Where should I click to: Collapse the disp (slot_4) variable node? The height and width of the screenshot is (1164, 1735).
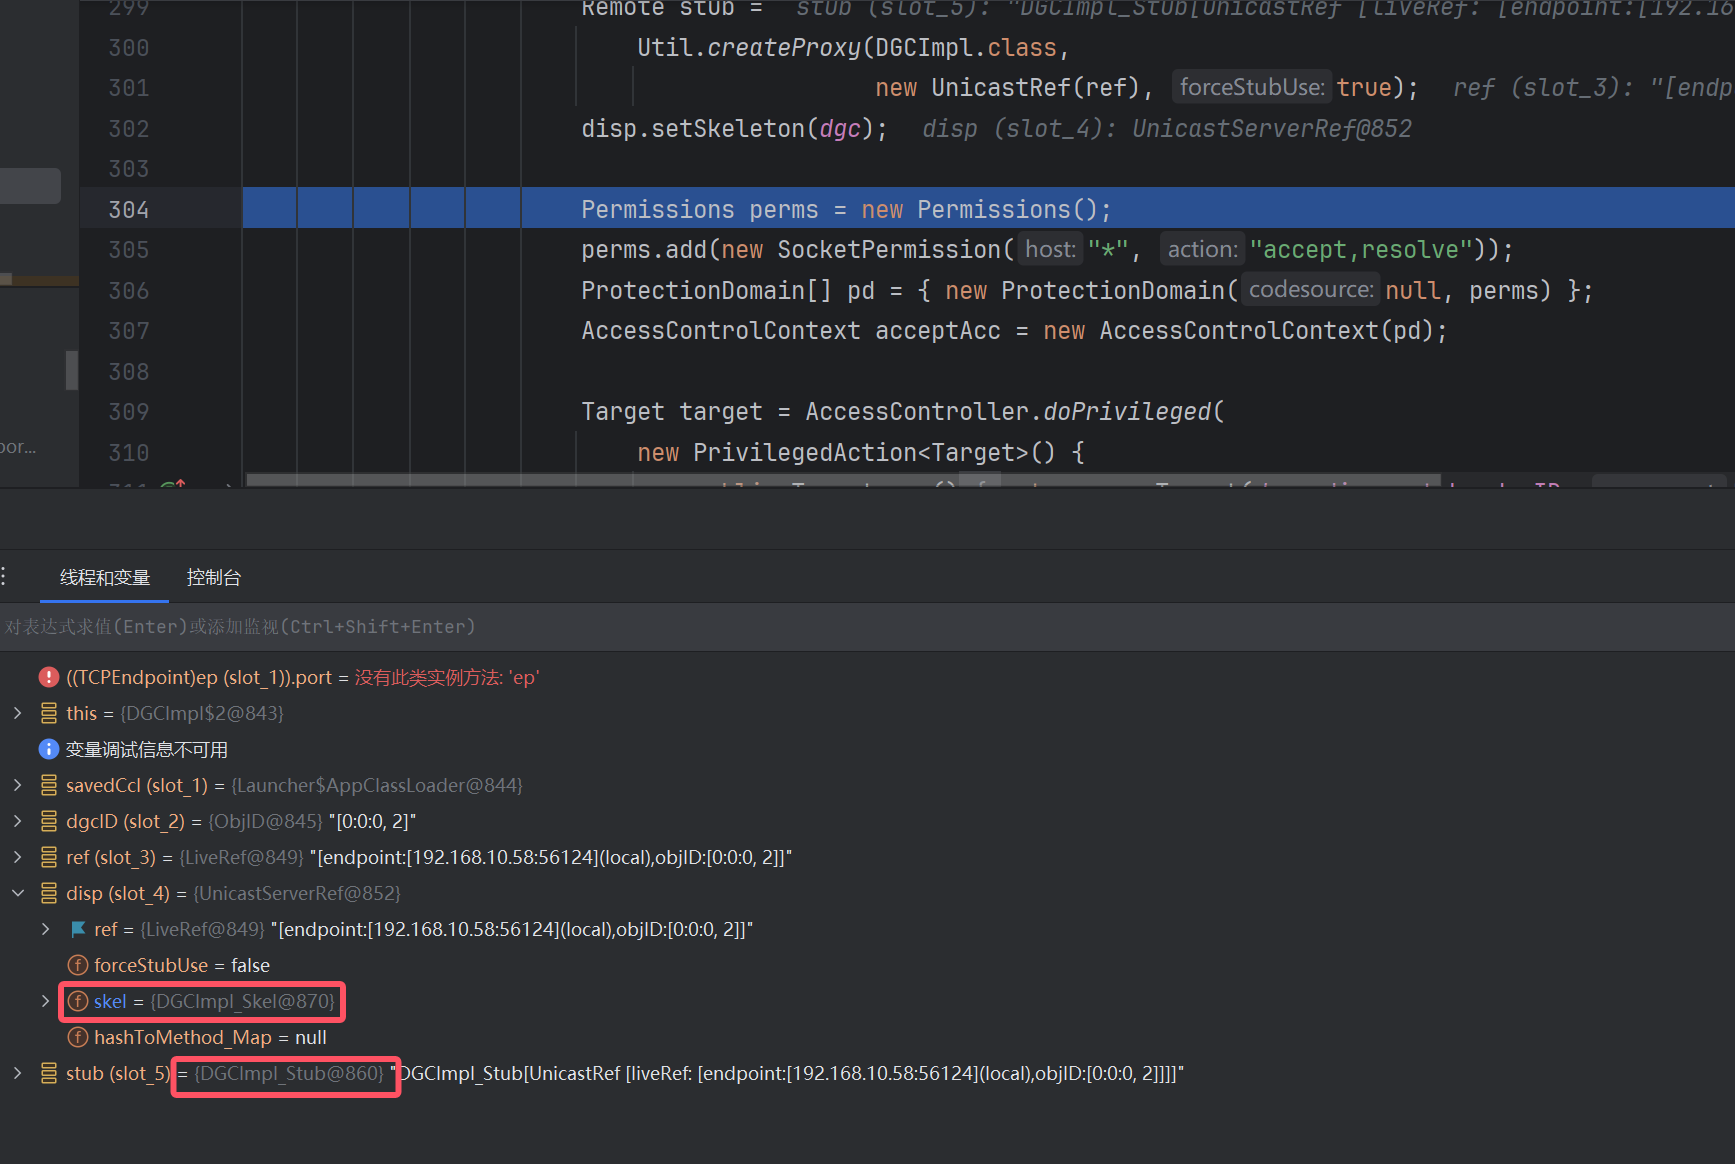(x=18, y=893)
